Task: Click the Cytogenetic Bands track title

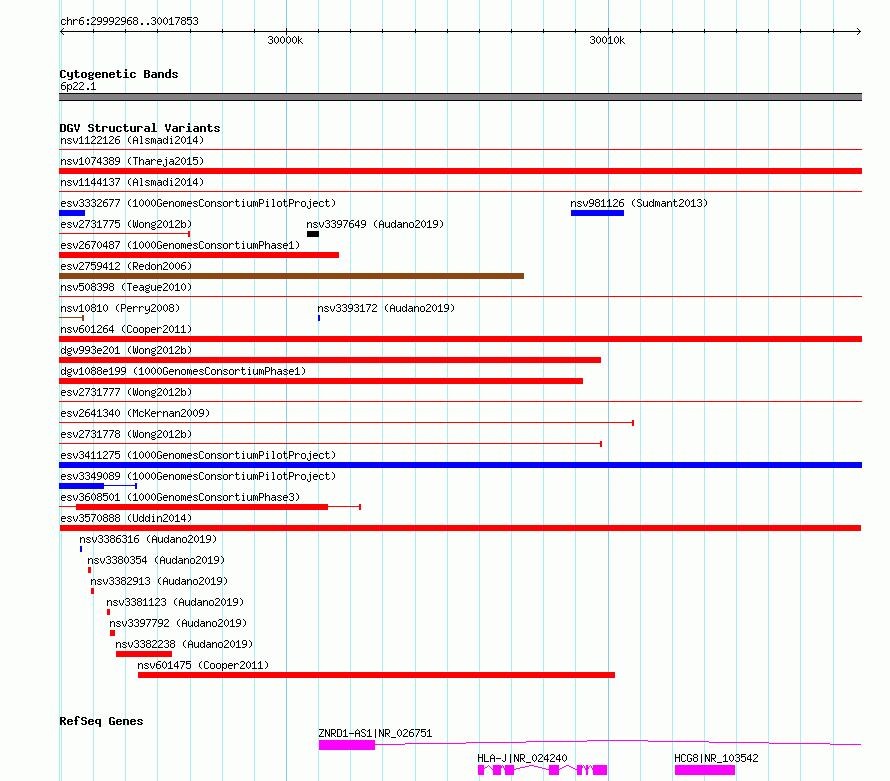Action: click(119, 74)
